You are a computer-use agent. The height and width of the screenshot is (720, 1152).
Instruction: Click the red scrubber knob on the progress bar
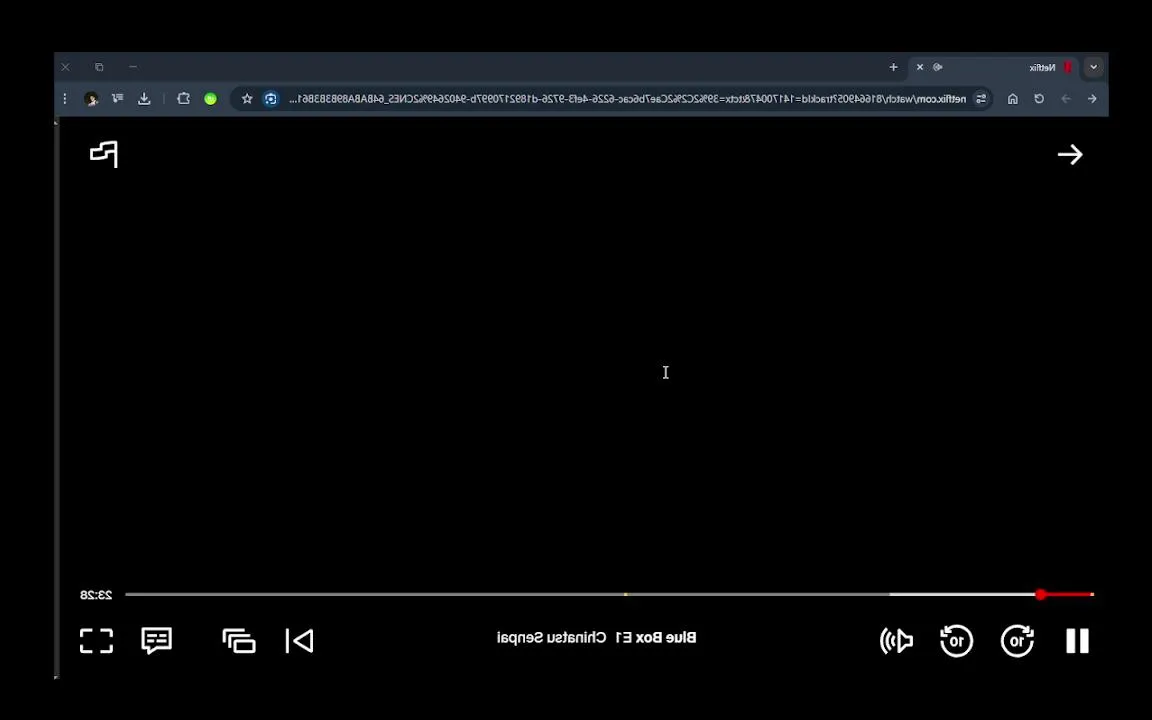coord(1041,594)
